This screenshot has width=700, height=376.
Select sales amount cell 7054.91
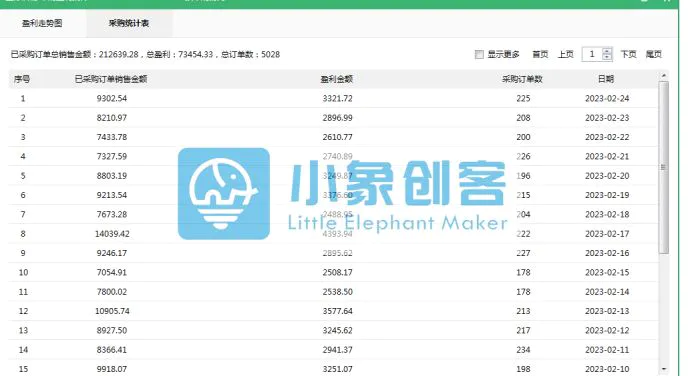point(112,272)
